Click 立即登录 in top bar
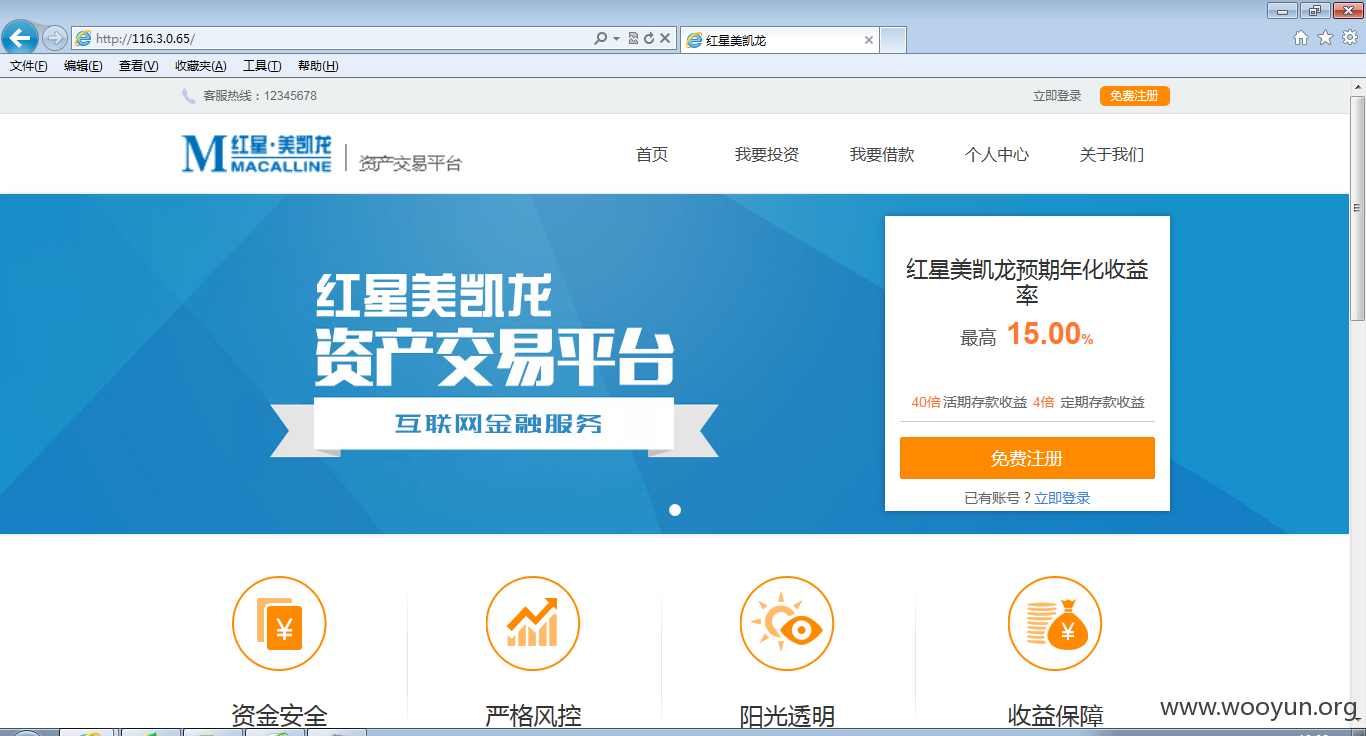This screenshot has width=1366, height=736. (1057, 96)
